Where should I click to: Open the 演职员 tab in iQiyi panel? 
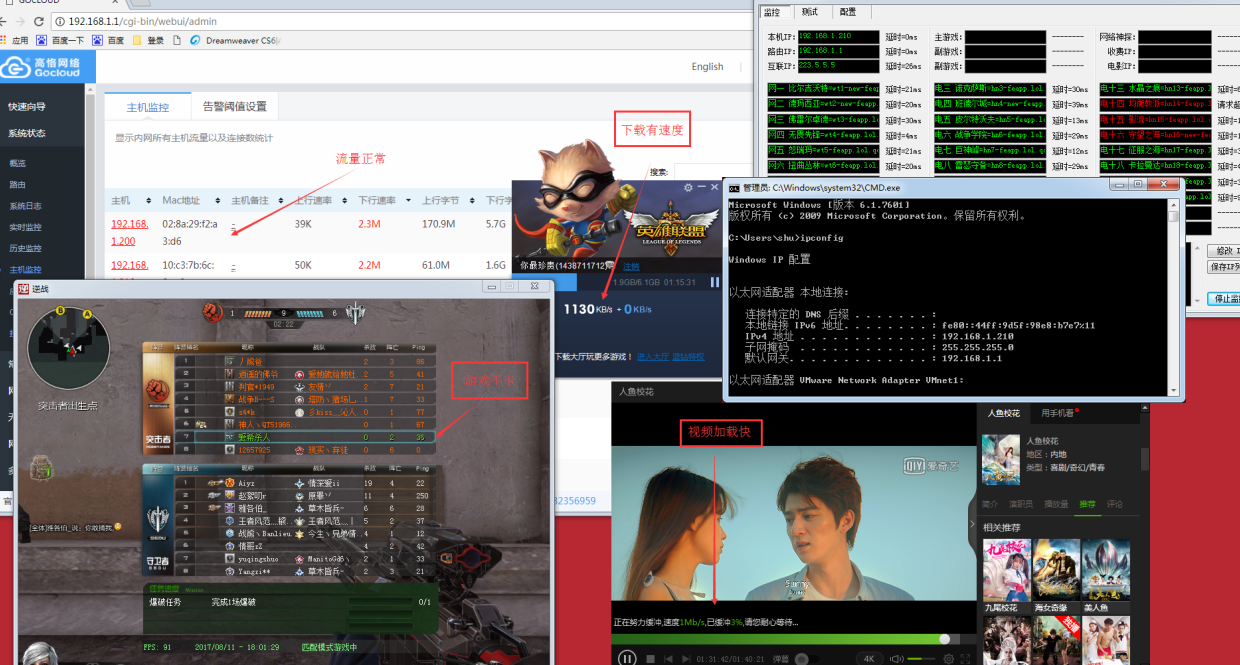[x=1021, y=503]
